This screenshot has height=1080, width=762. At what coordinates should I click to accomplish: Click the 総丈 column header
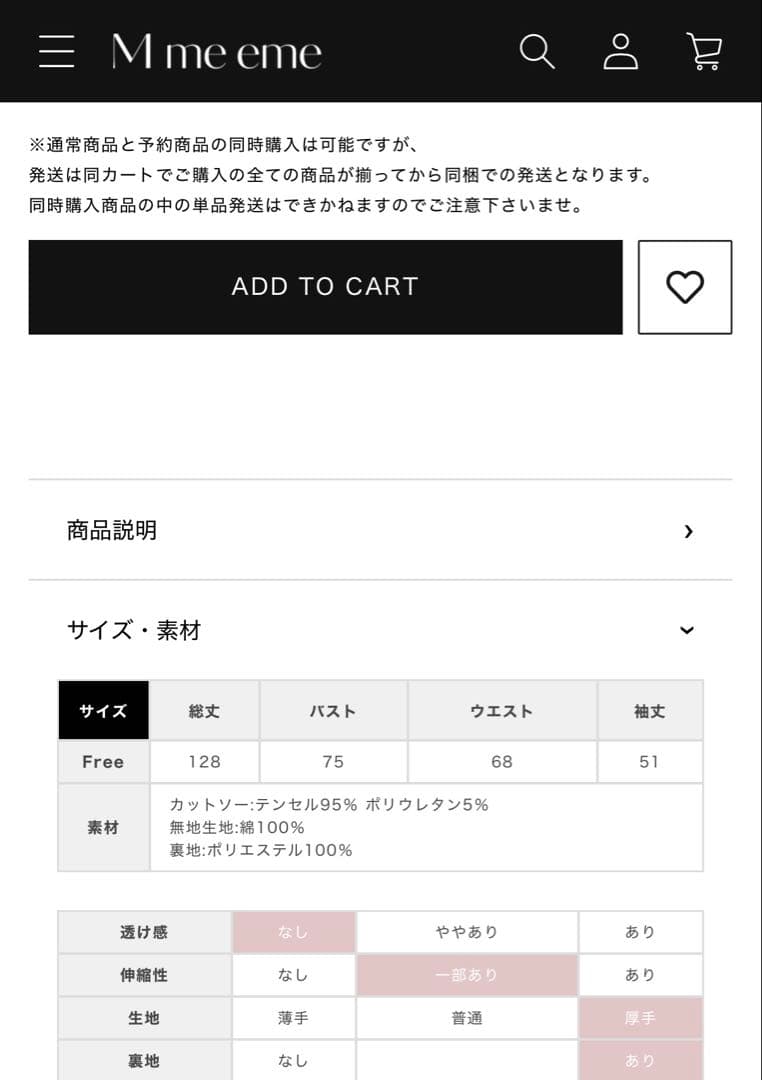pyautogui.click(x=204, y=711)
